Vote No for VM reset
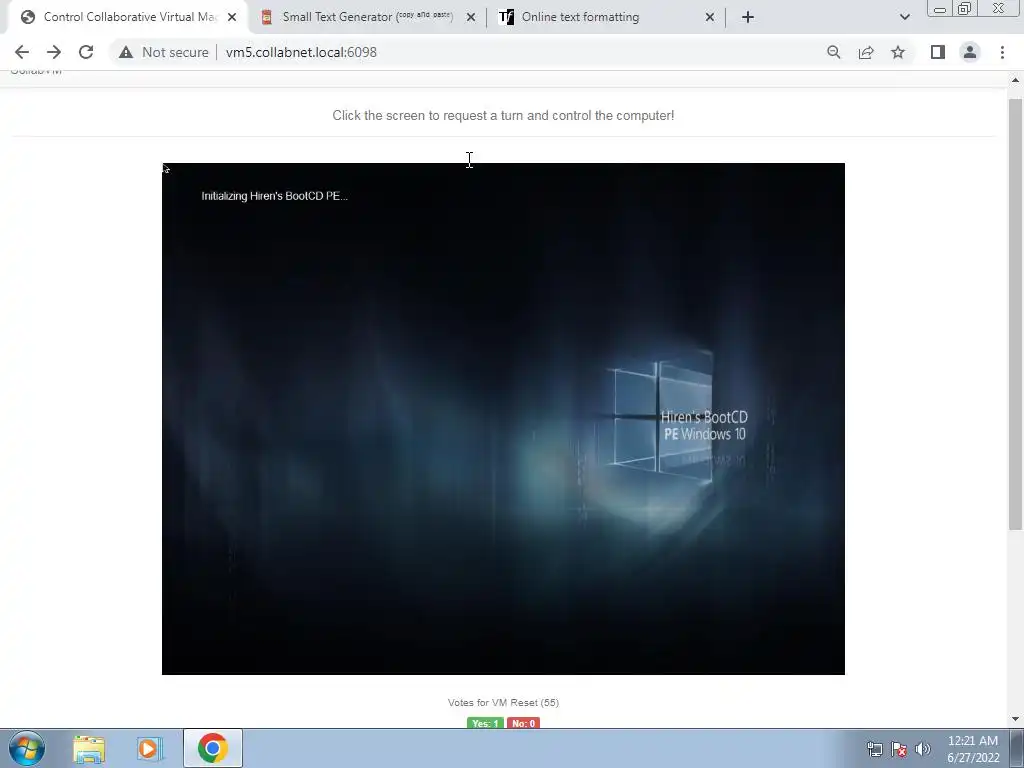This screenshot has width=1024, height=768. [x=523, y=723]
